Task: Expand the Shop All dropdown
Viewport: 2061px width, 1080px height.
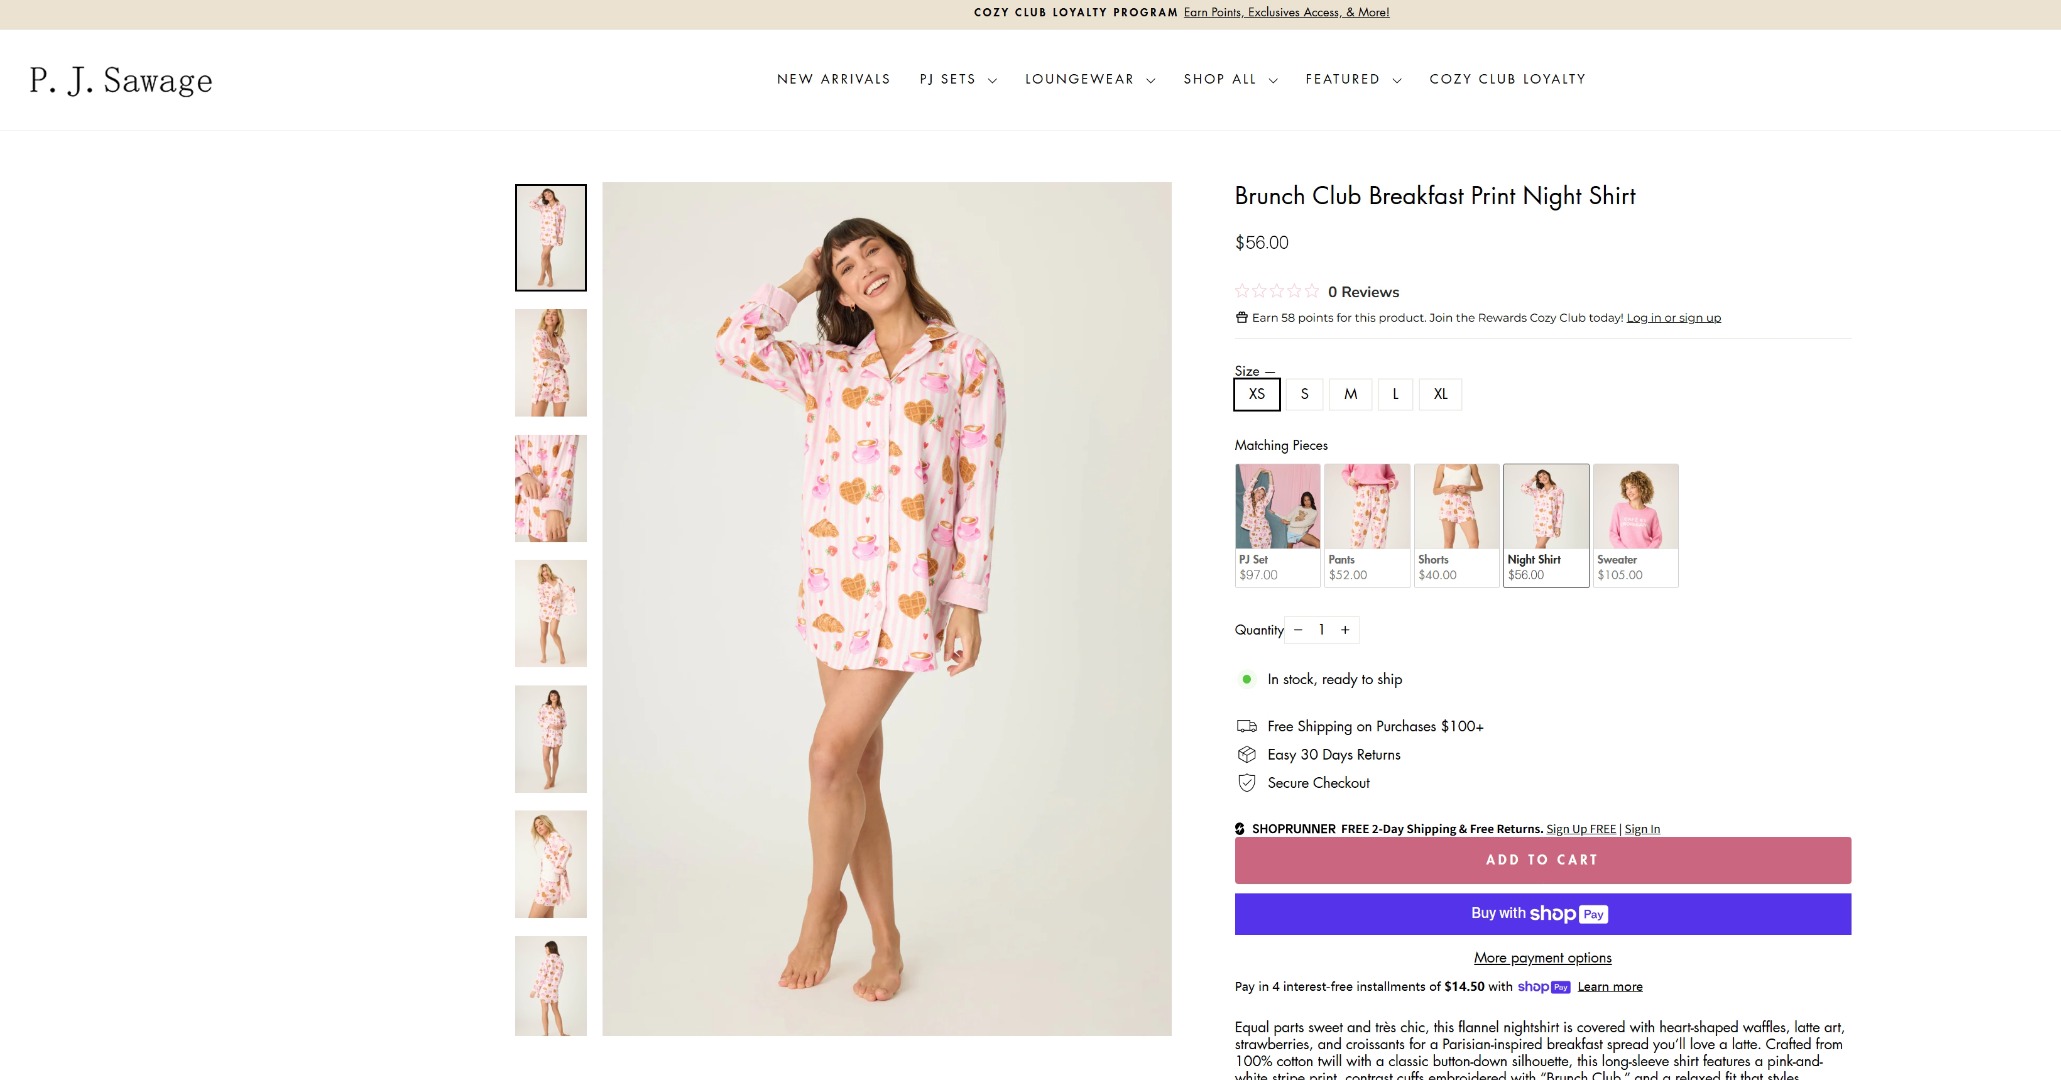Action: pyautogui.click(x=1230, y=79)
